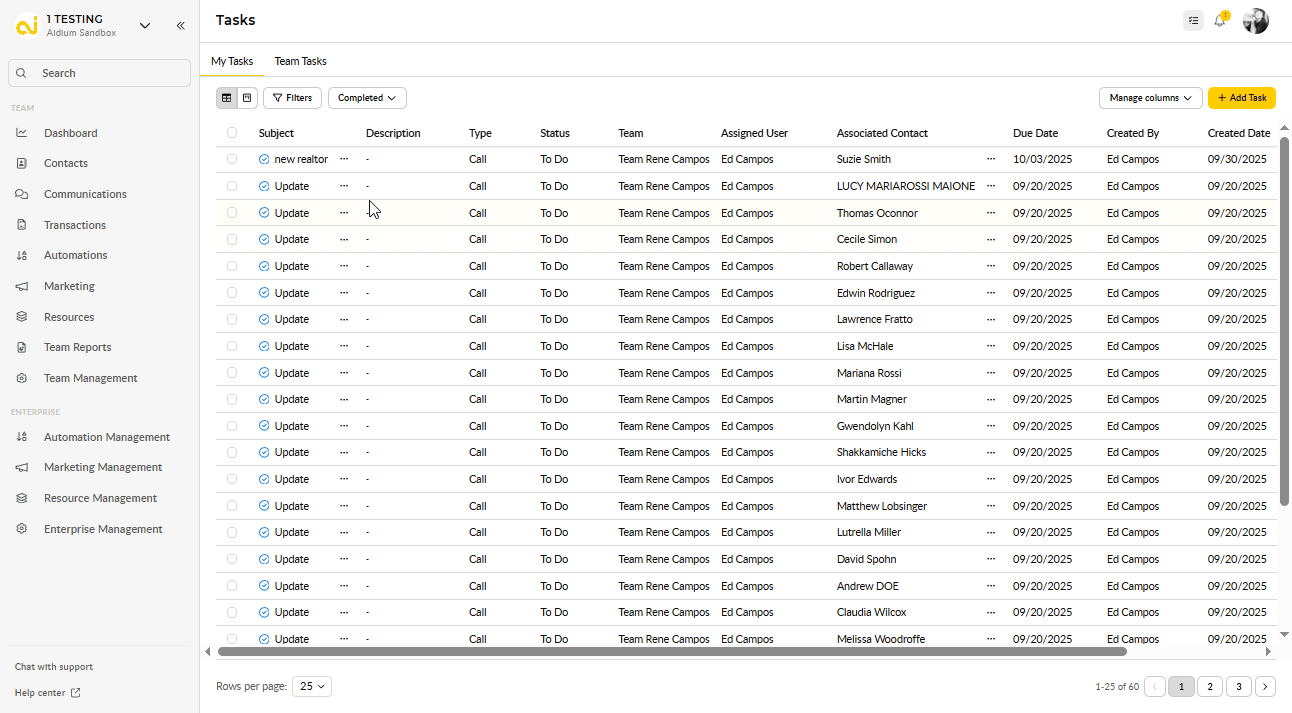Change rows per page dropdown from 25
Viewport: 1292px width, 713px height.
[x=312, y=687]
